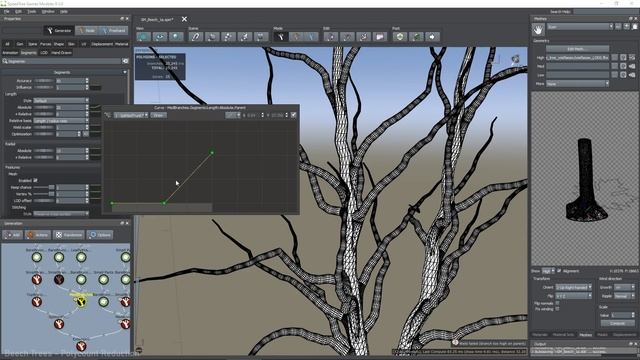640x360 pixels.
Task: Click the pink fourth Edit toolbar icon
Action: (x=380, y=37)
